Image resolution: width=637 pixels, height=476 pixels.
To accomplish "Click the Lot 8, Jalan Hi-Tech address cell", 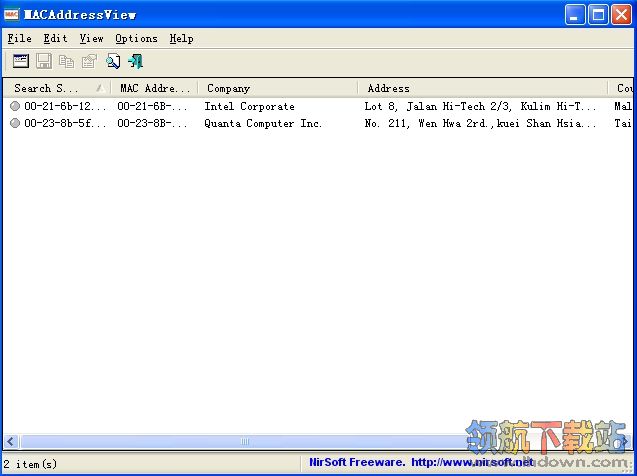I will coord(480,106).
